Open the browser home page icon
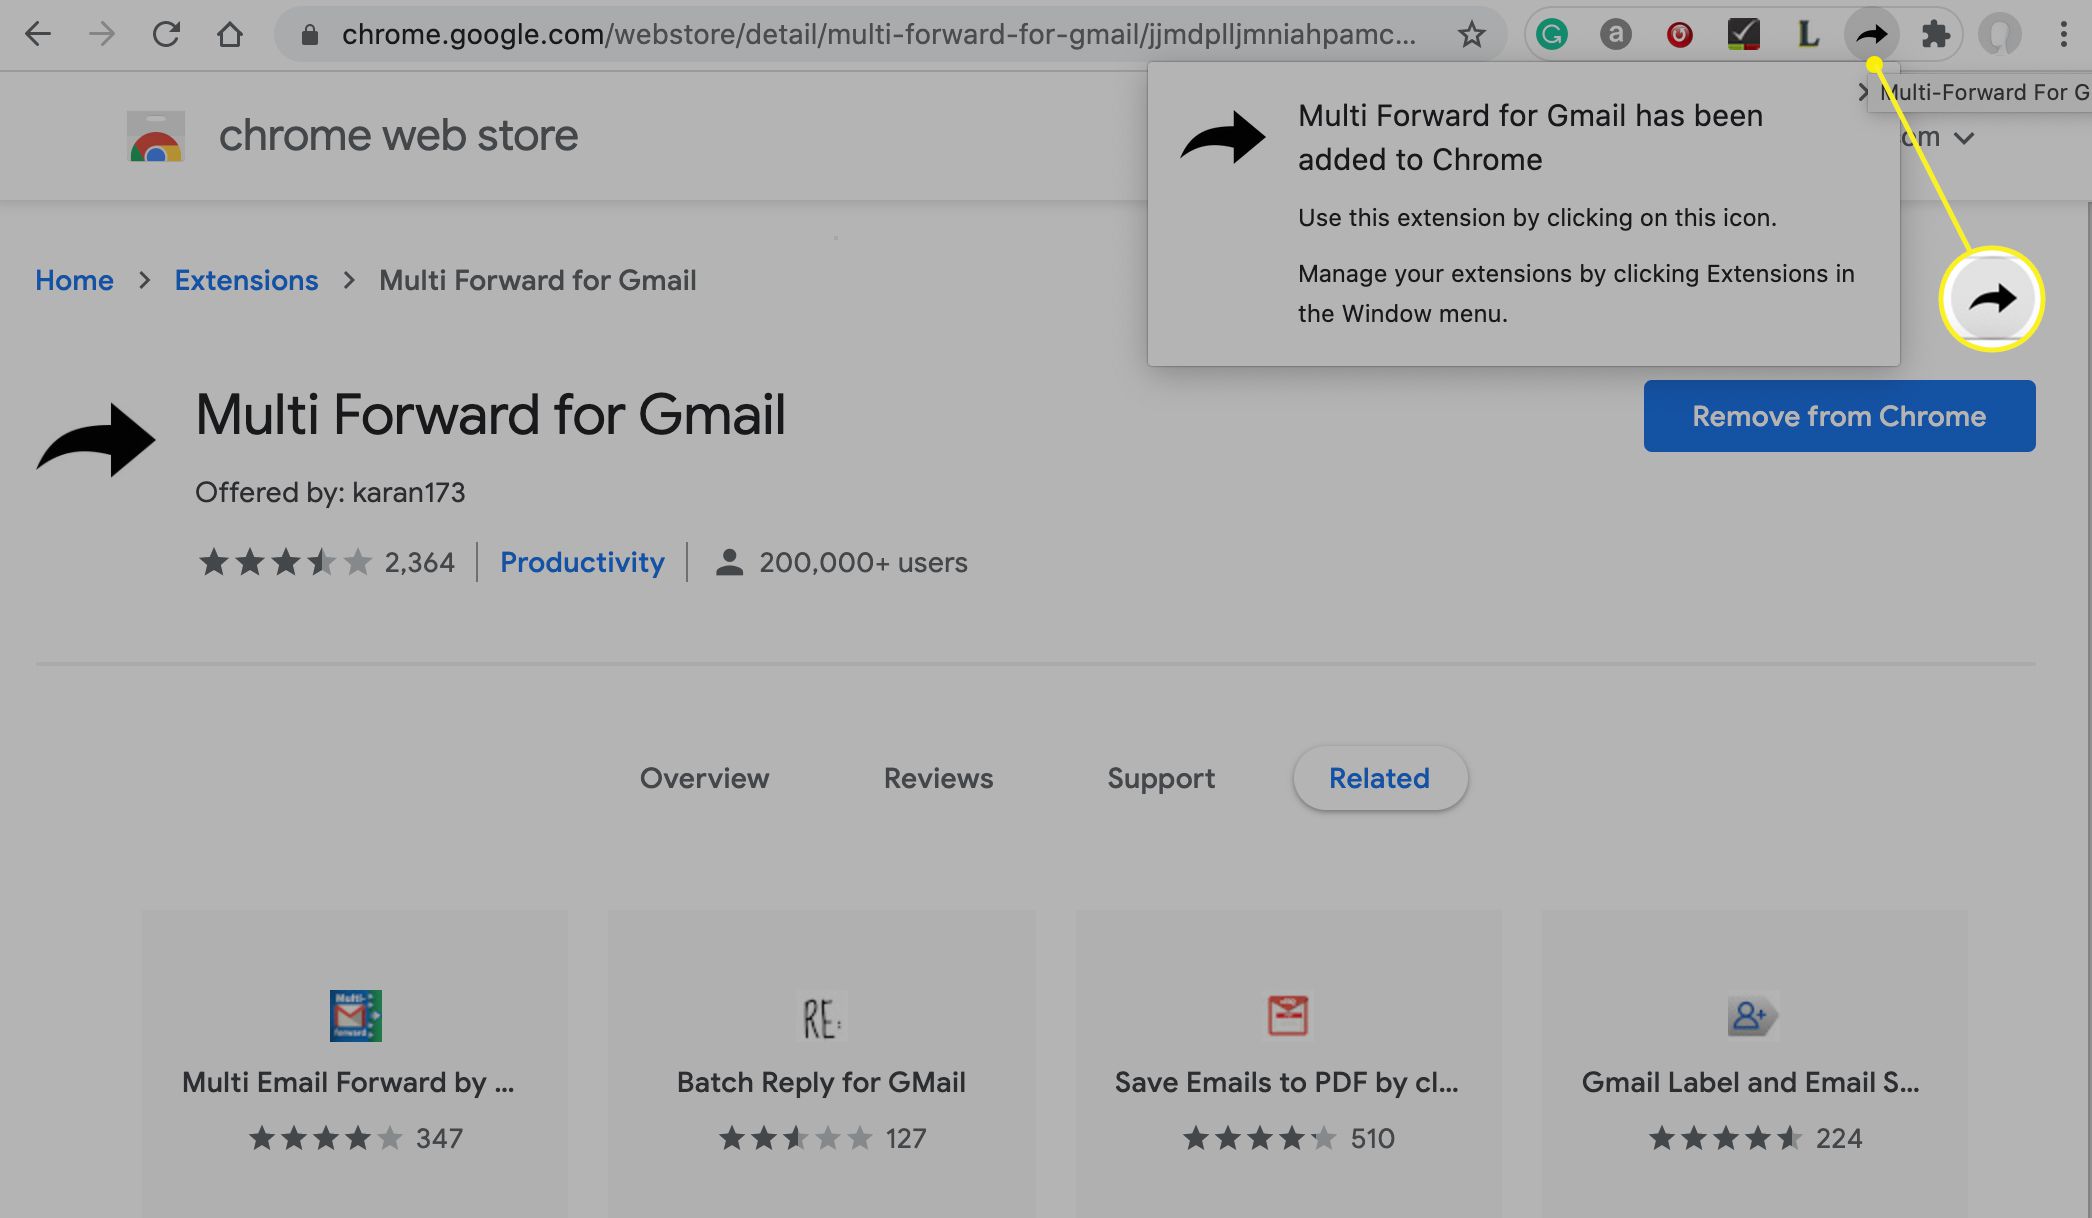This screenshot has width=2092, height=1218. [x=230, y=34]
